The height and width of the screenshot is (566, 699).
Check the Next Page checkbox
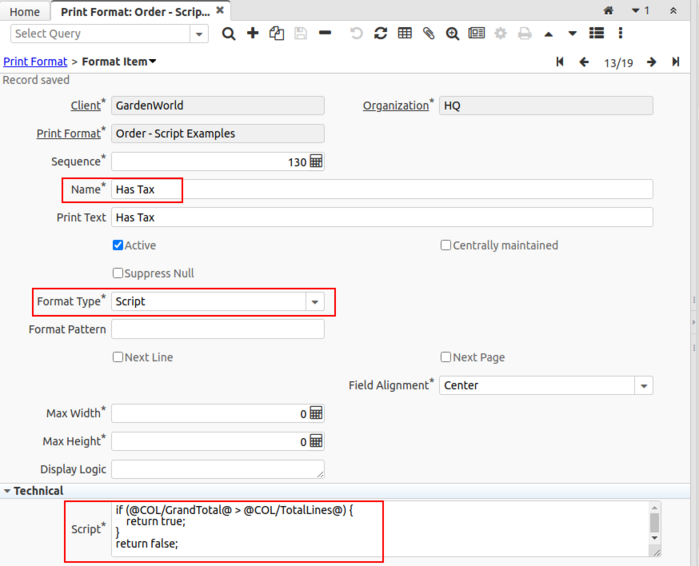click(446, 357)
